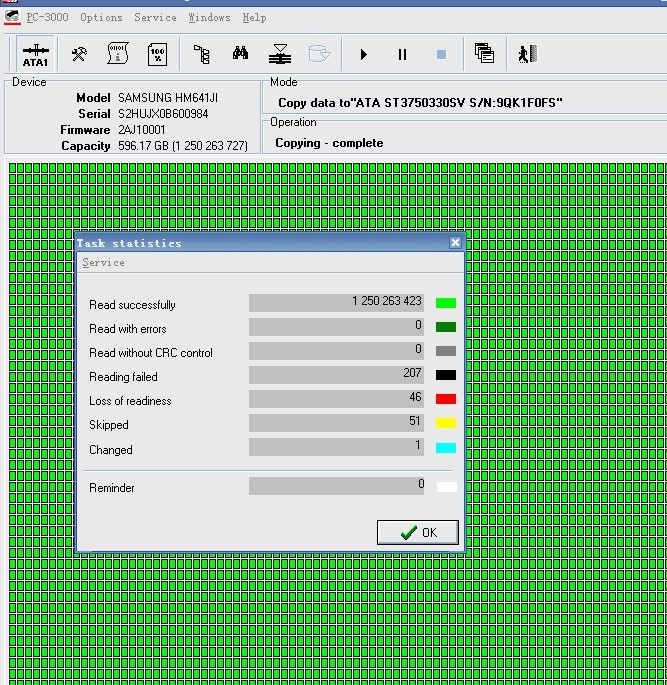Open the Windows menu
This screenshot has width=667, height=685.
tap(209, 17)
